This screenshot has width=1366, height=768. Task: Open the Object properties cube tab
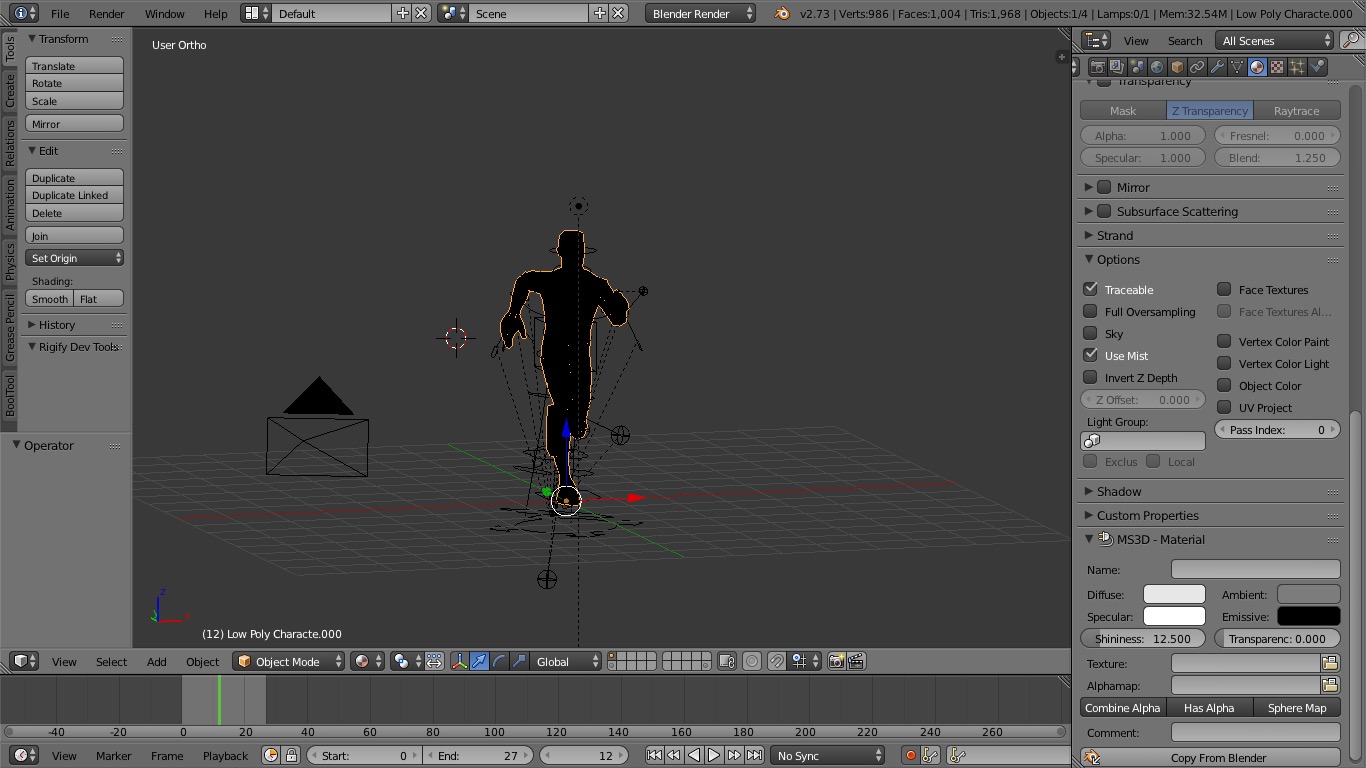[1177, 67]
